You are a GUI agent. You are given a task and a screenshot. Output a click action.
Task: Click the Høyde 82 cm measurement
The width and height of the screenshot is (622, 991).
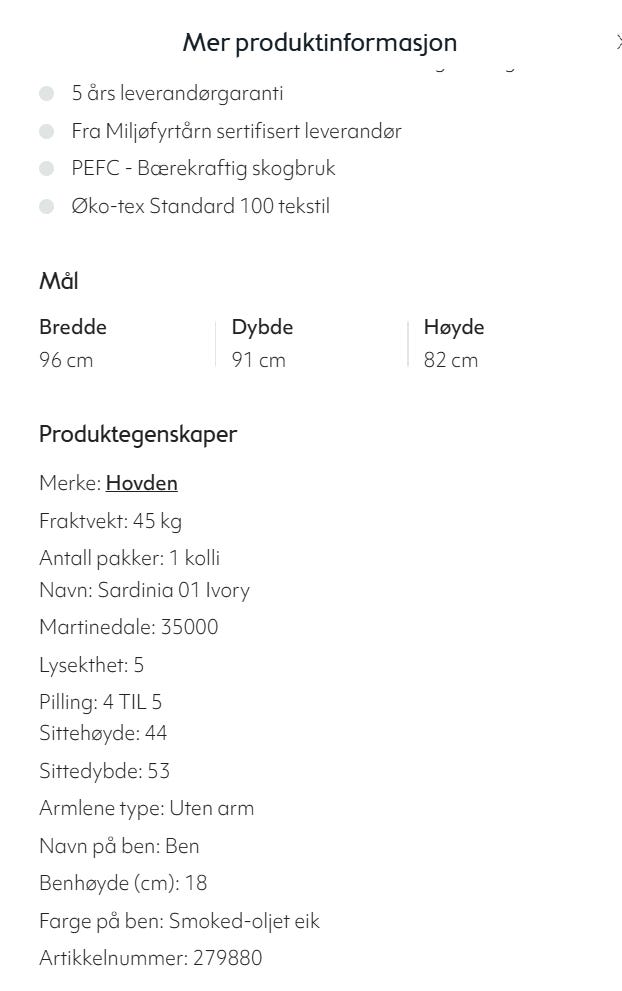point(454,343)
